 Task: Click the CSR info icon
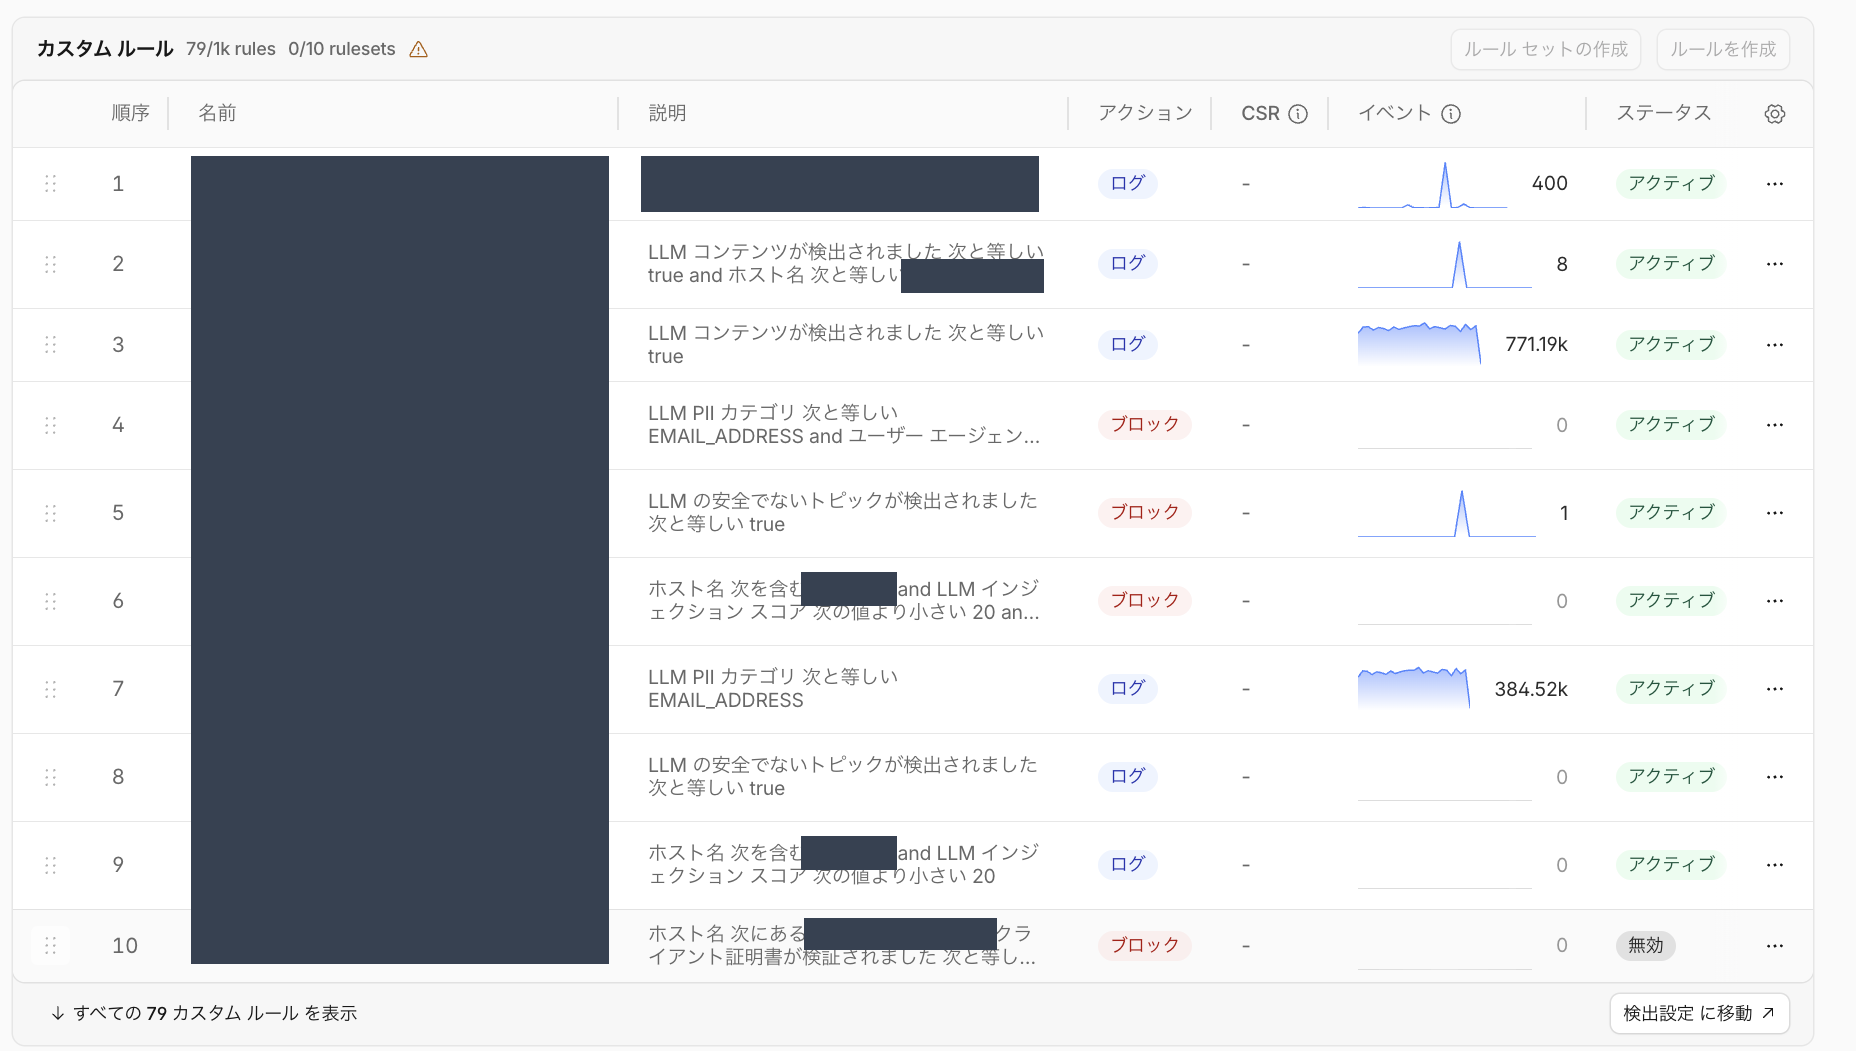tap(1298, 114)
